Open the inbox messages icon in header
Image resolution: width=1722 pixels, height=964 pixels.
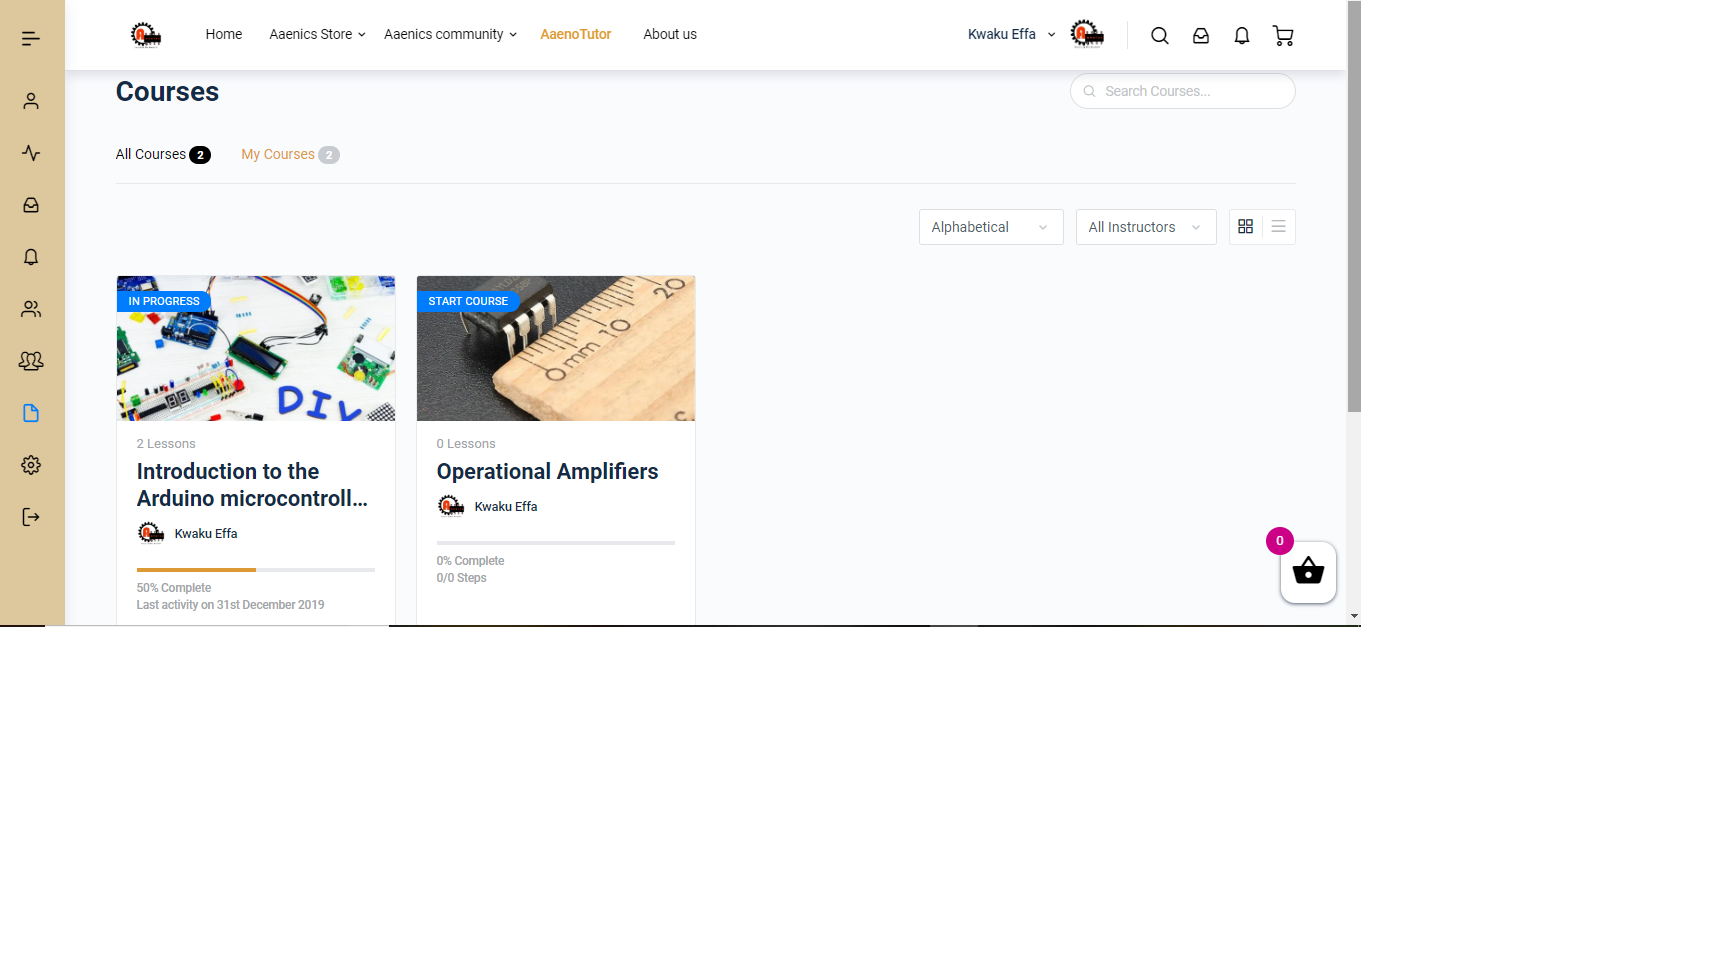coord(1200,36)
